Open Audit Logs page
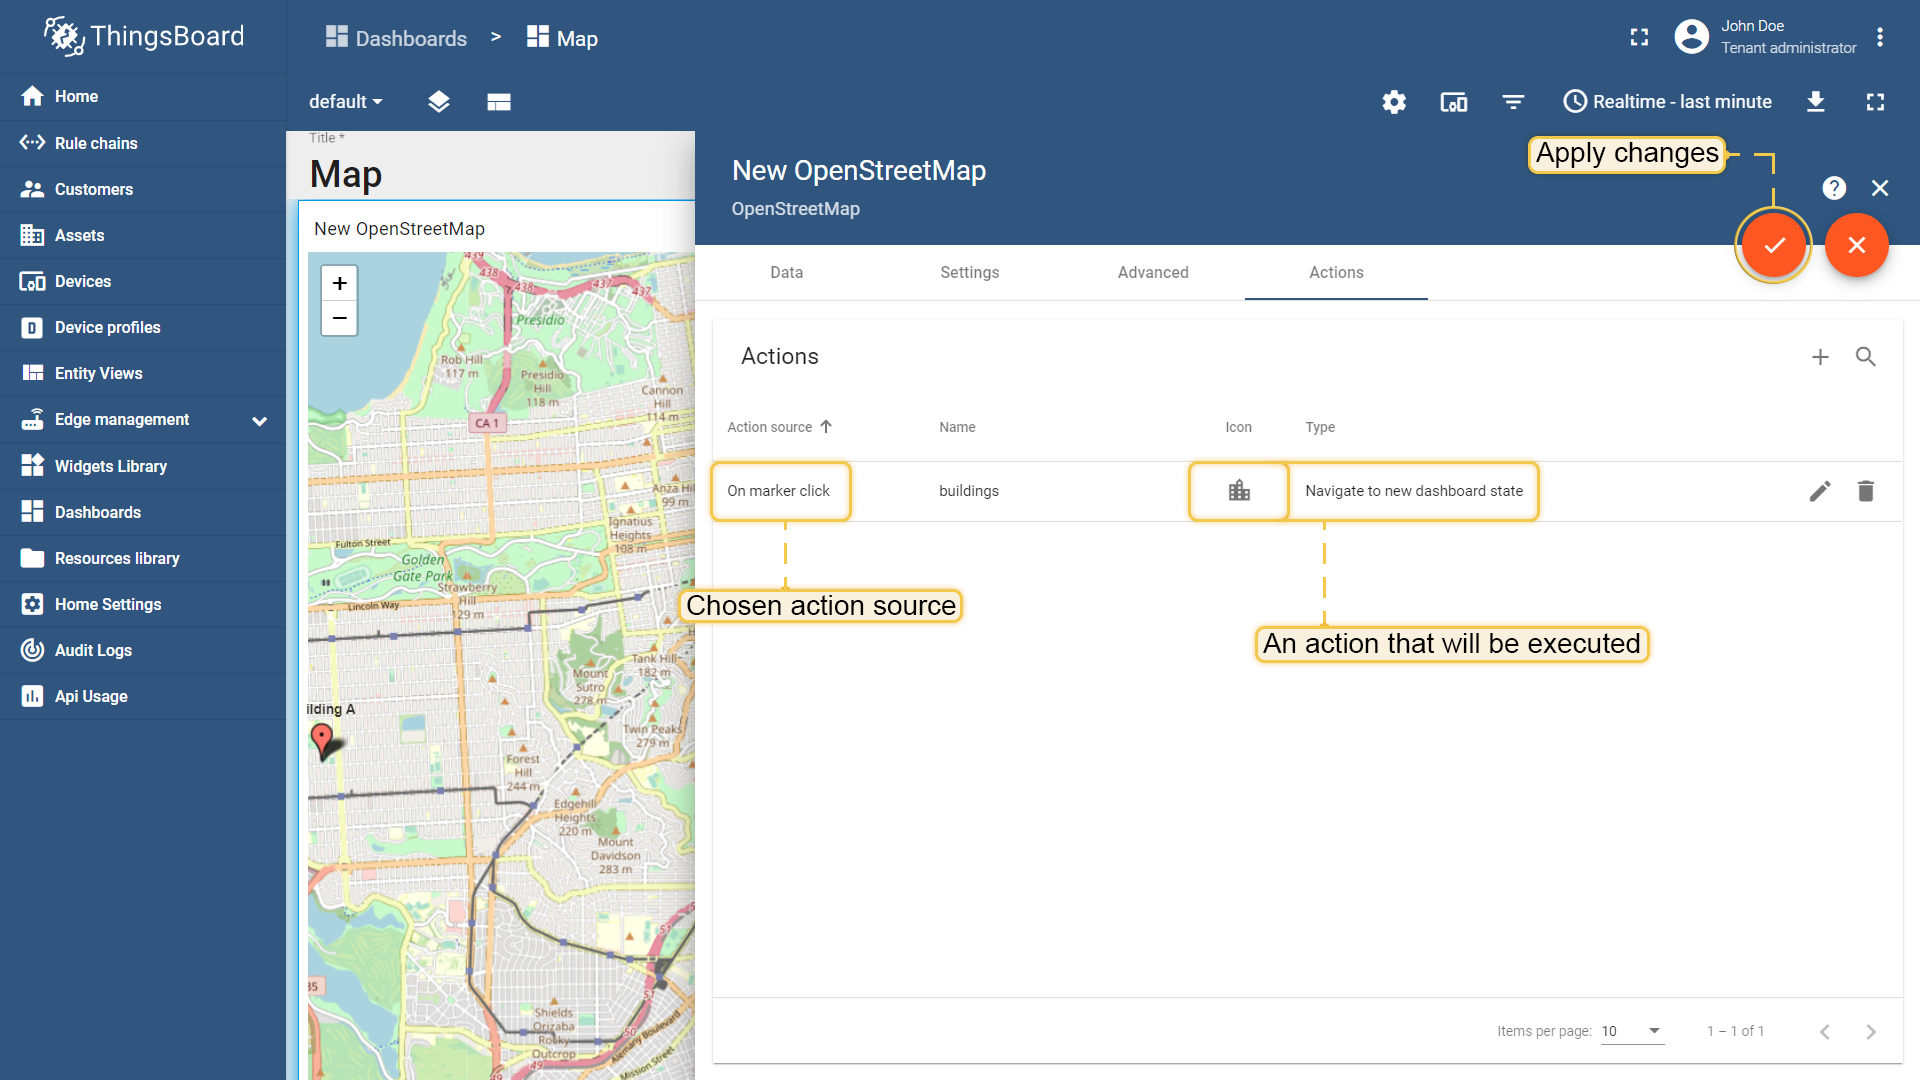The width and height of the screenshot is (1920, 1080). [x=142, y=650]
